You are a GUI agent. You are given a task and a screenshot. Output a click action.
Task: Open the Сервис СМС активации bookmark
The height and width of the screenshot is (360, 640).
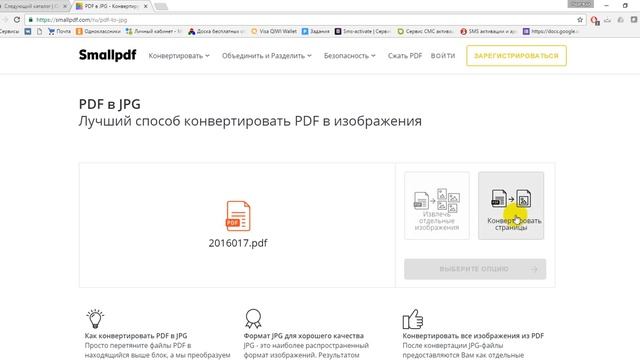[x=425, y=31]
